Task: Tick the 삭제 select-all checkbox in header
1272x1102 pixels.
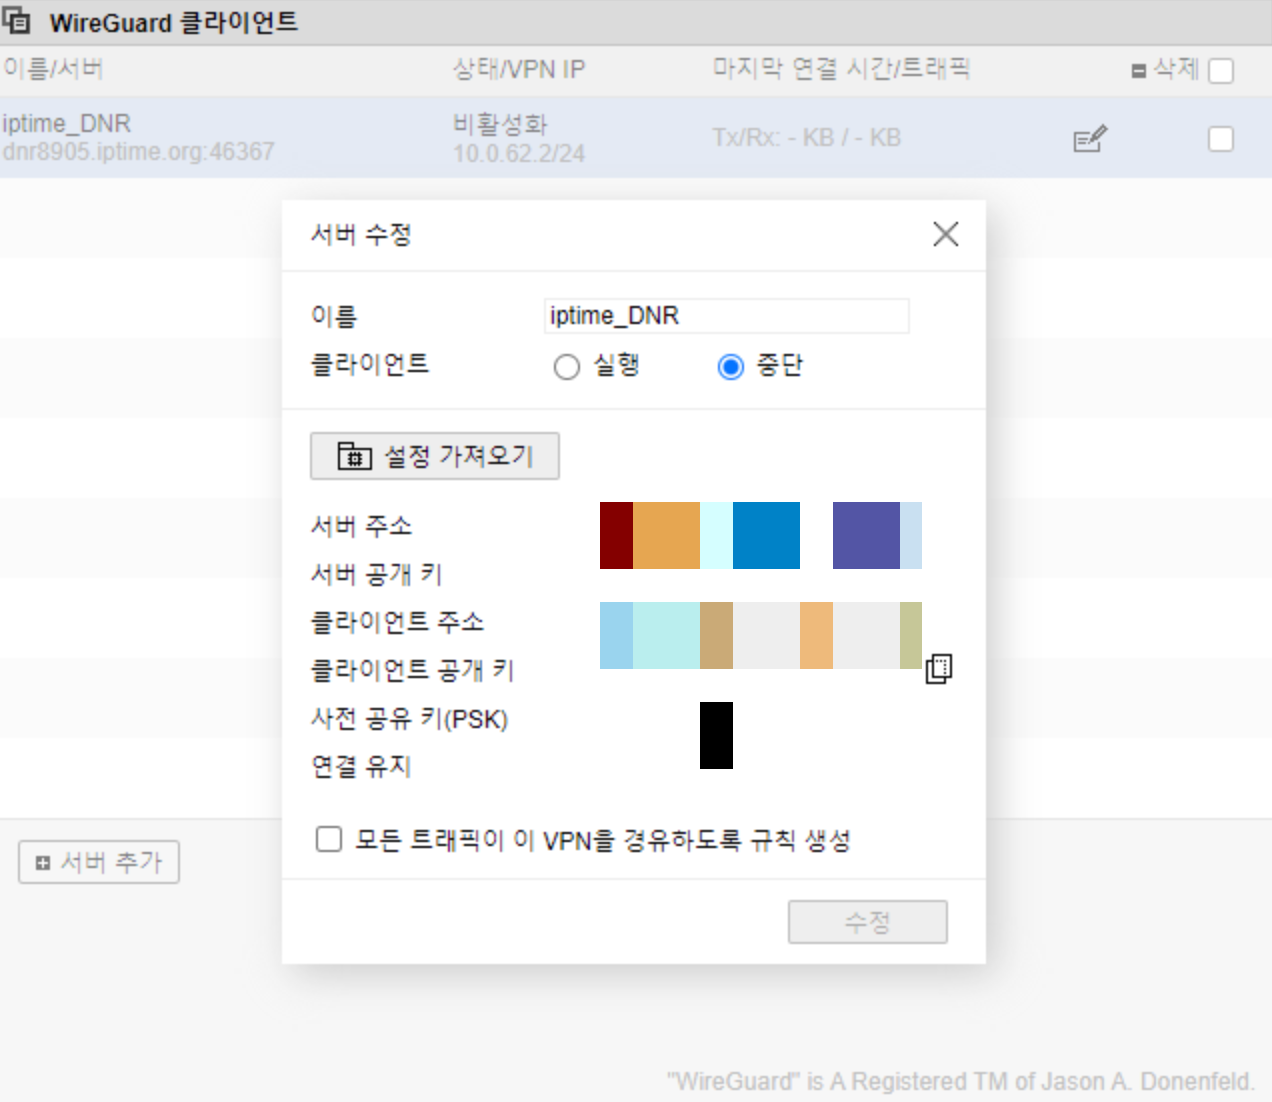Action: click(x=1221, y=71)
